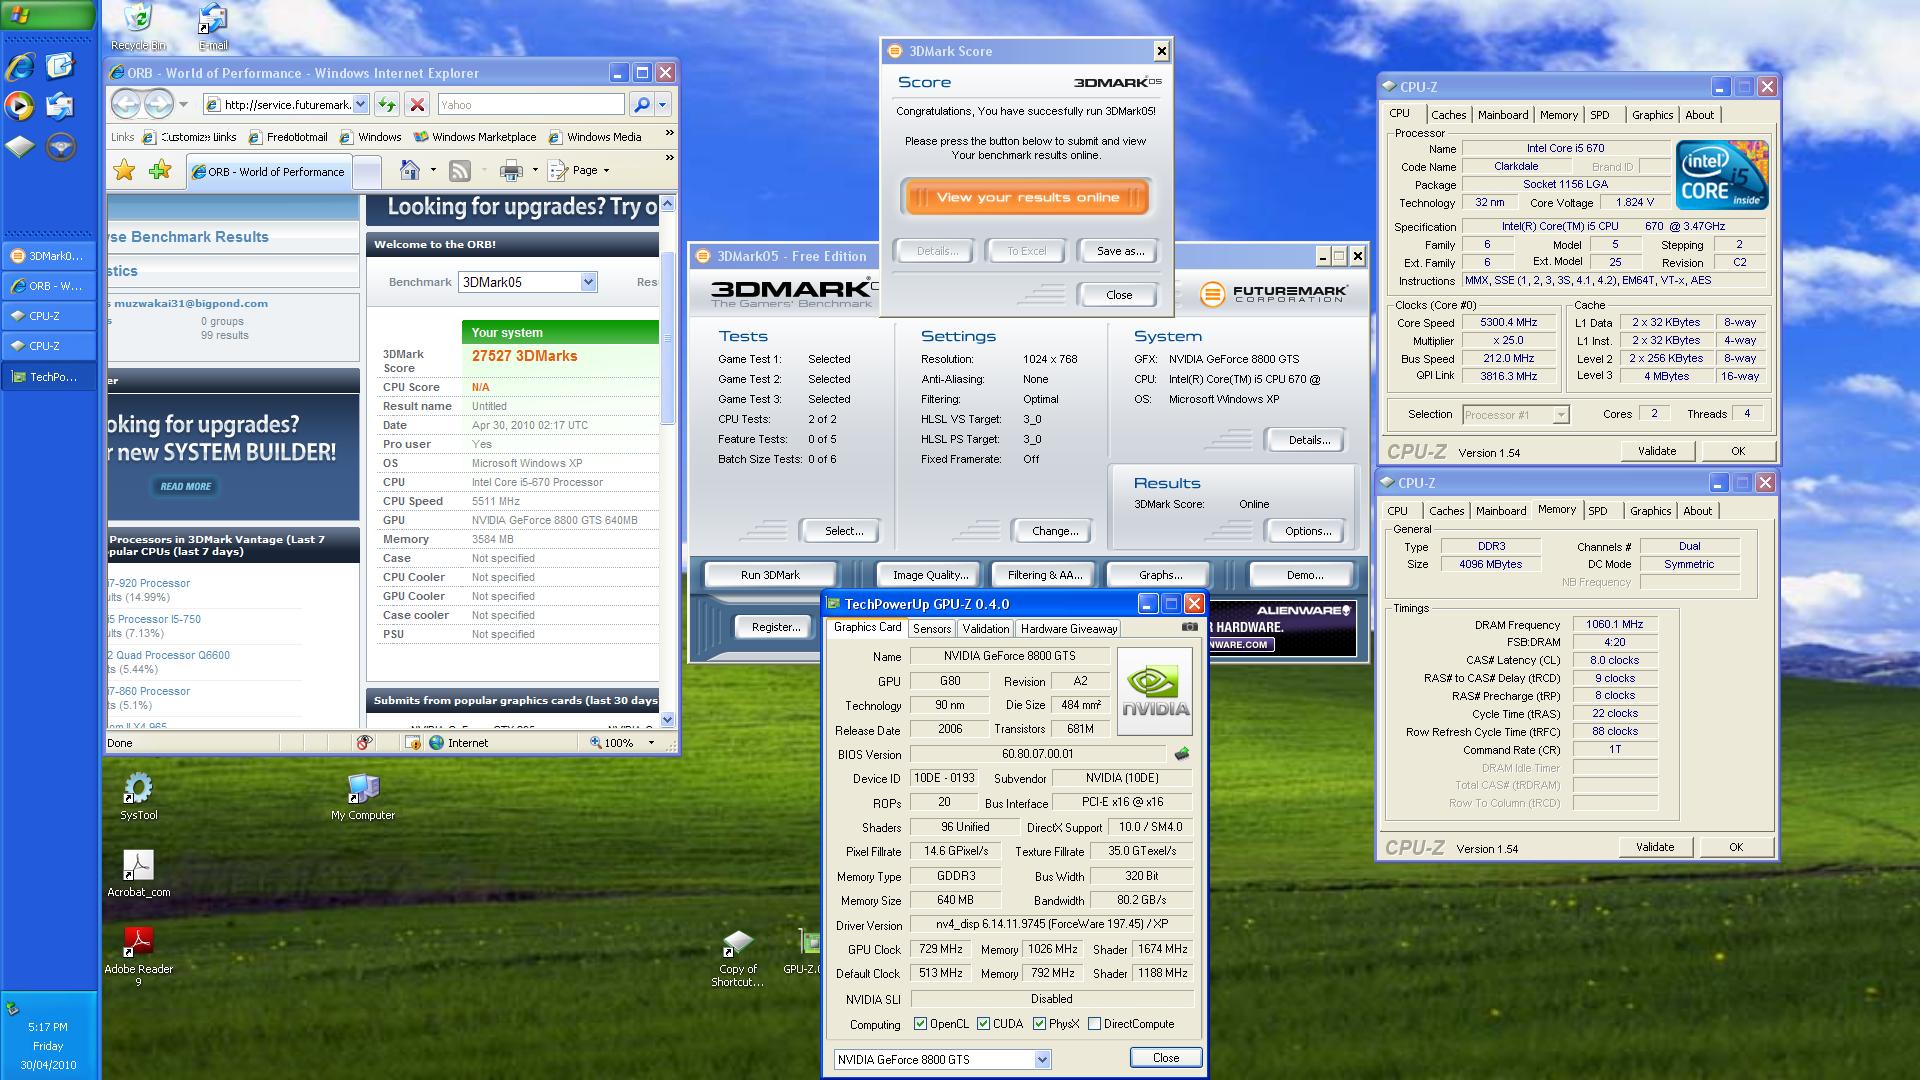Open the IE Home icon
This screenshot has width=1920, height=1080.
(x=409, y=171)
